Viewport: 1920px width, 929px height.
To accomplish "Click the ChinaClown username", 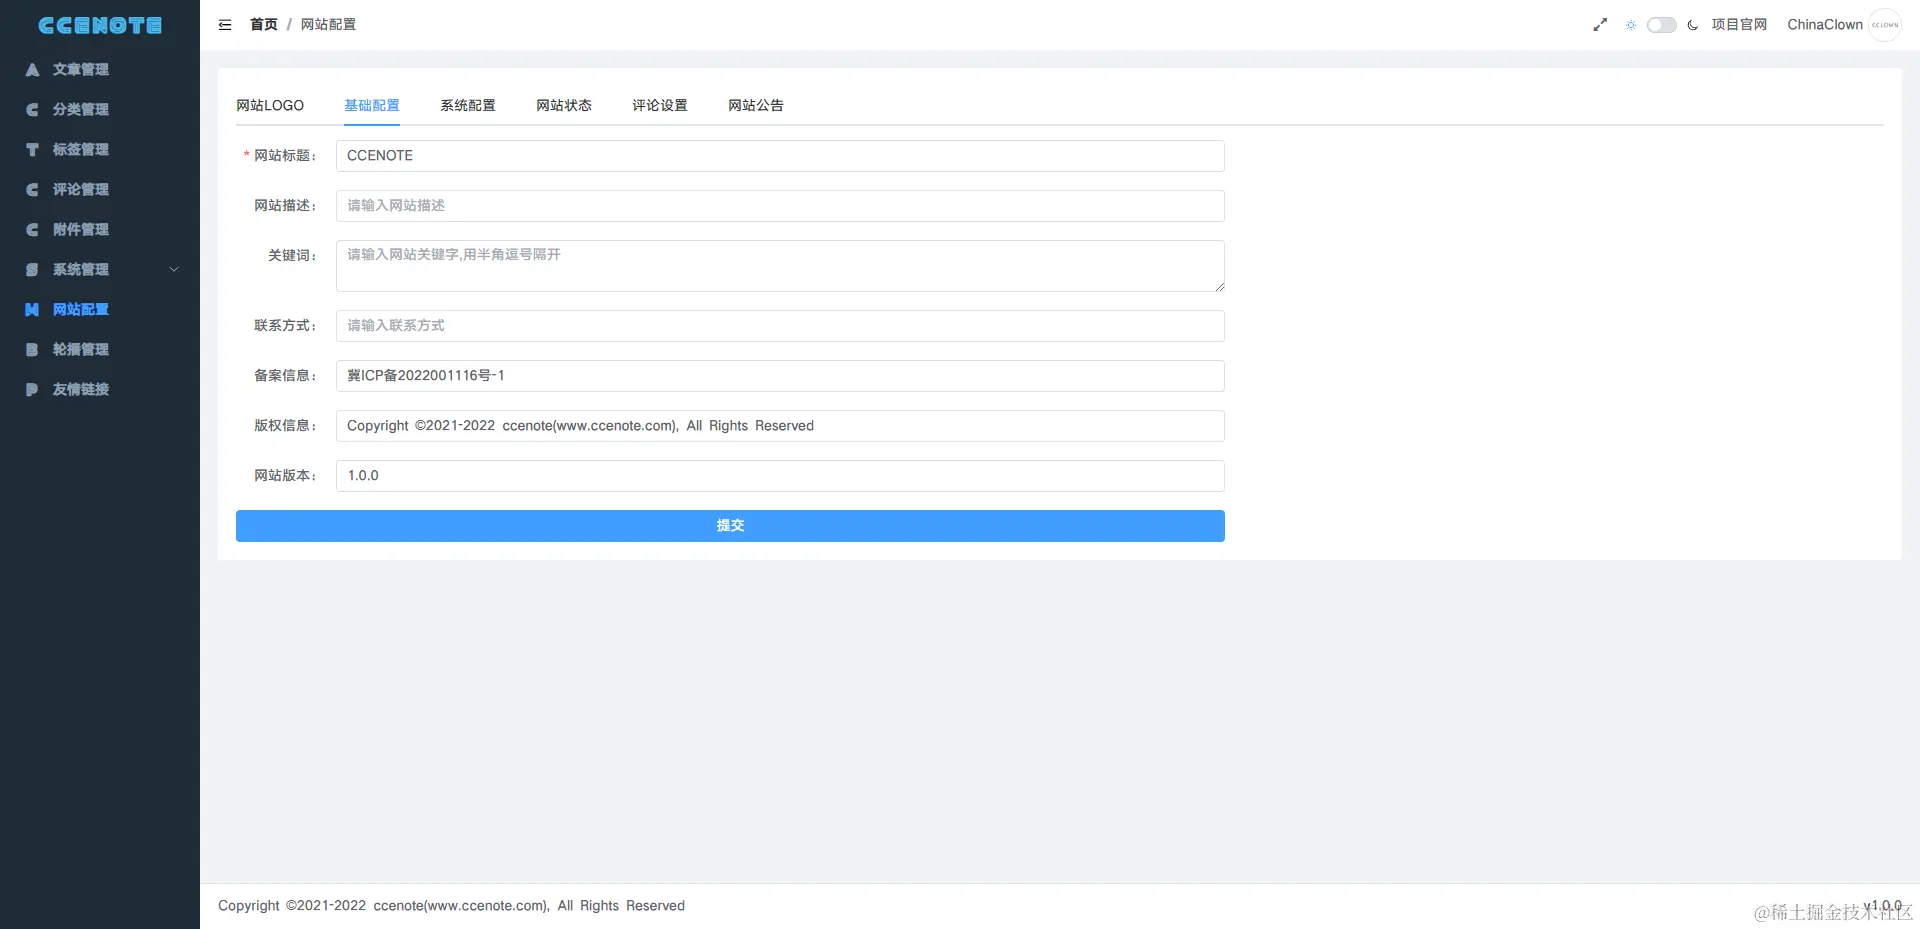I will 1825,25.
